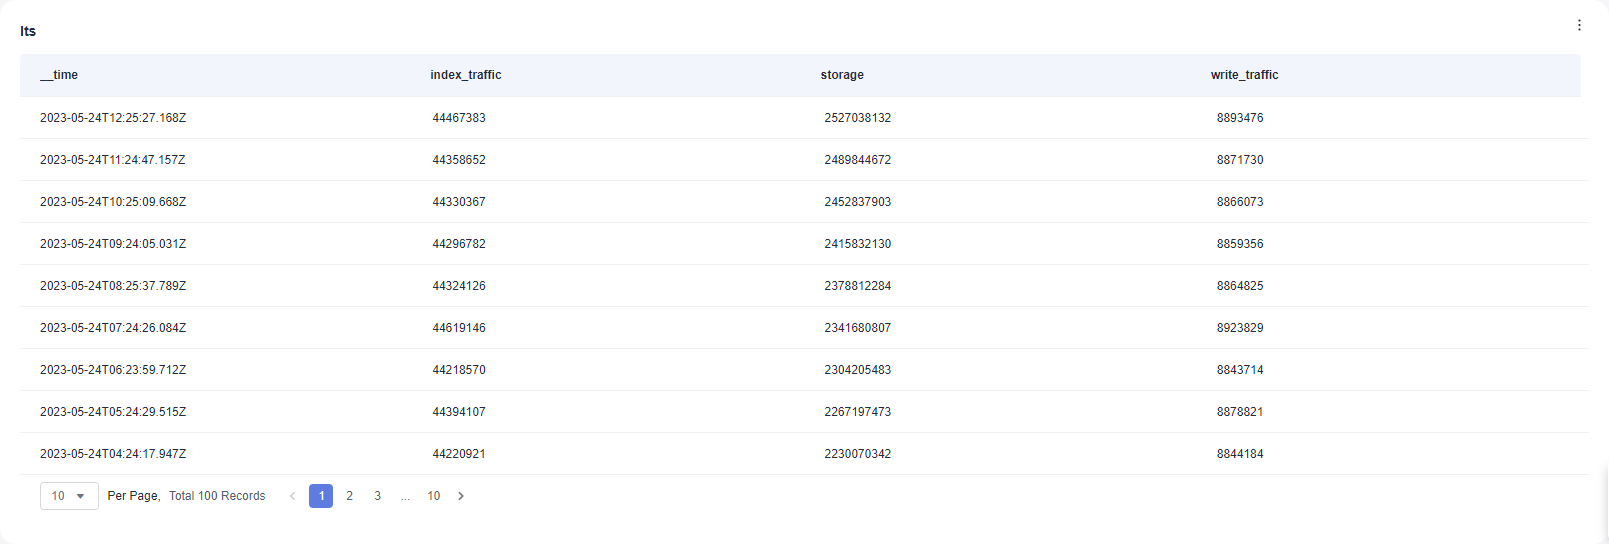Select index_traffic value 44619146
Screen dimensions: 1609x544
tap(459, 328)
